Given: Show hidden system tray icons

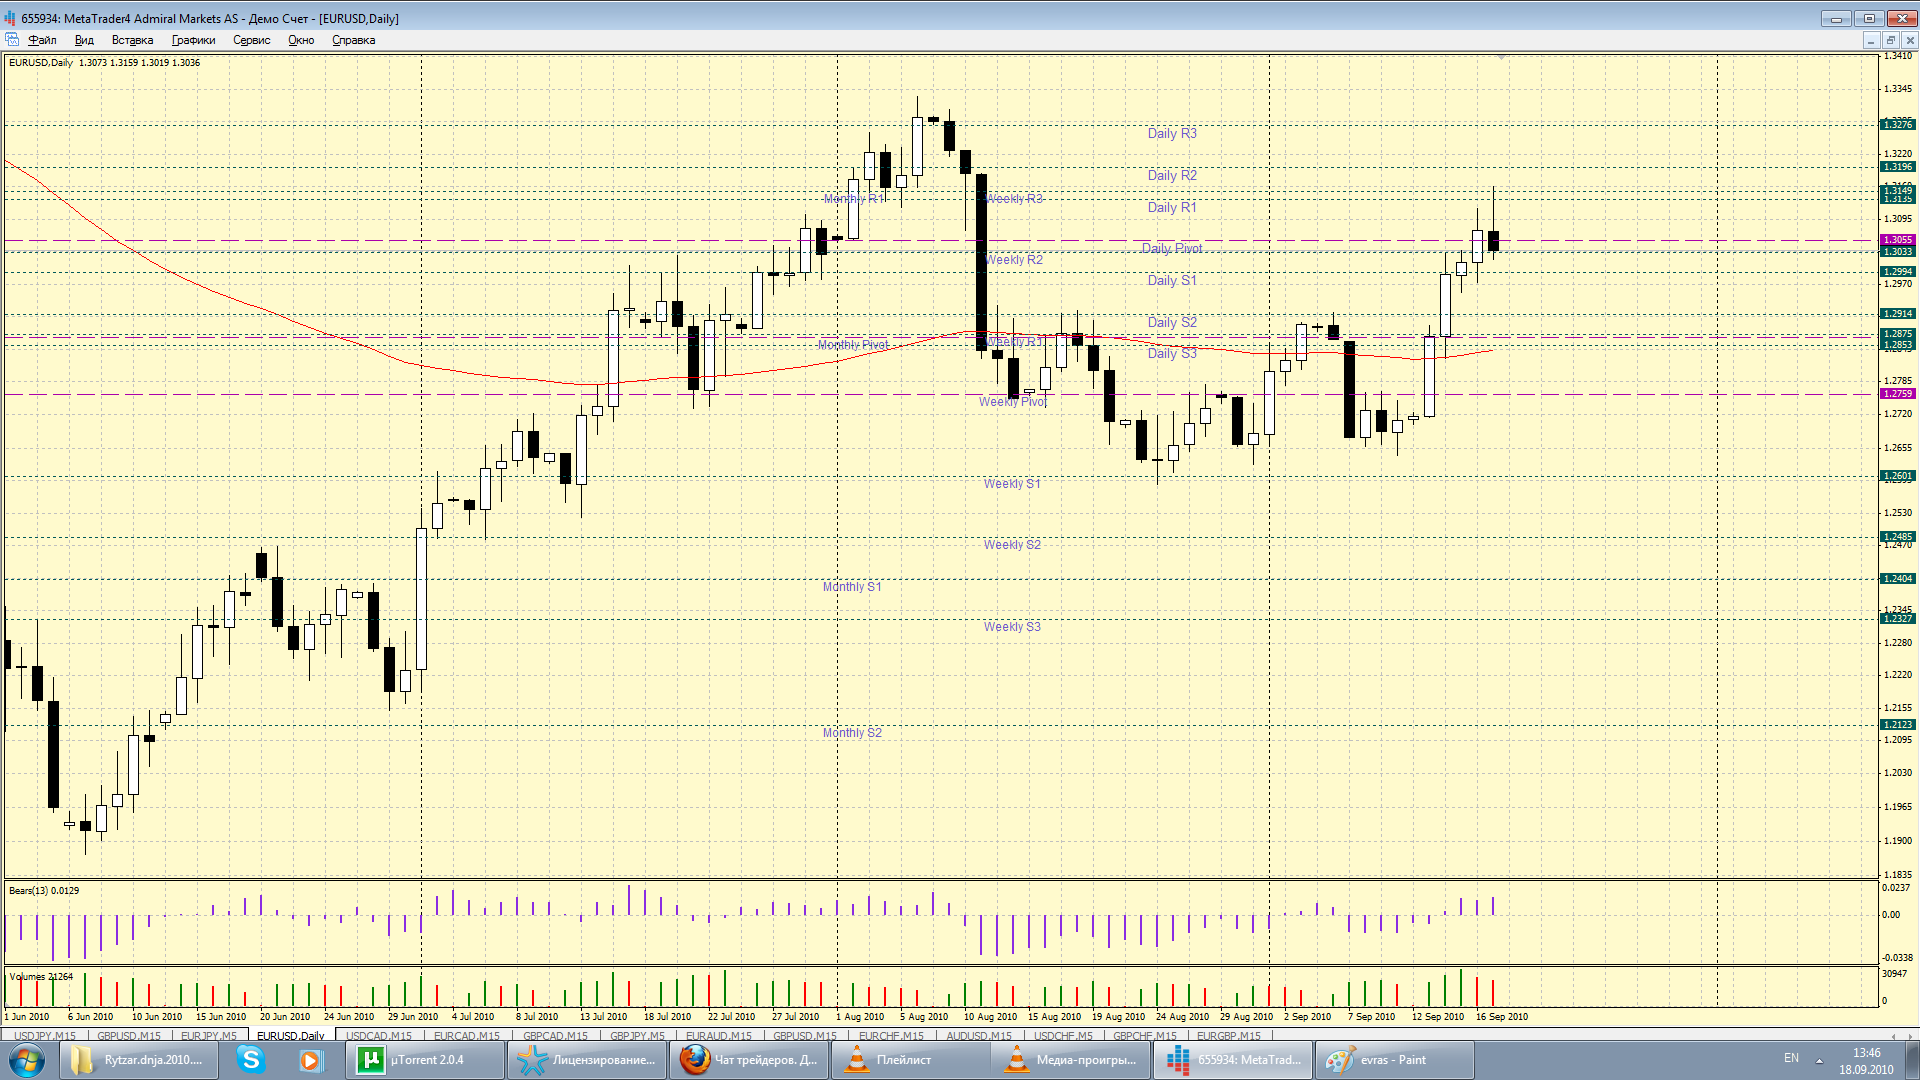Looking at the screenshot, I should click(1819, 1059).
